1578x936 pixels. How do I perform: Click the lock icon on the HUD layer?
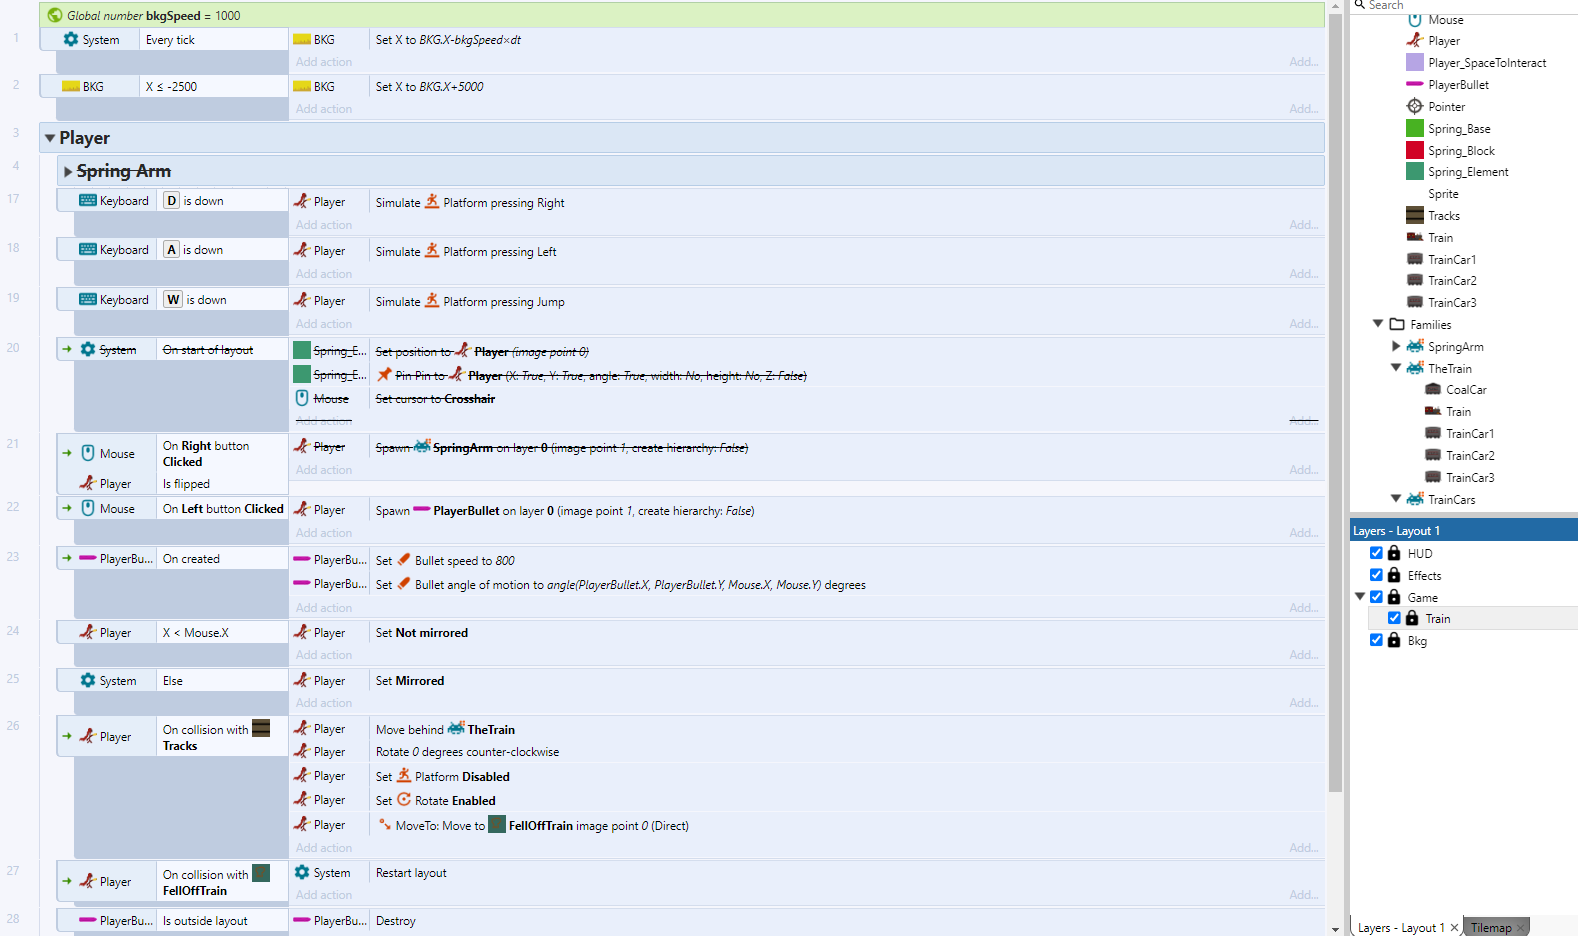pyautogui.click(x=1394, y=553)
